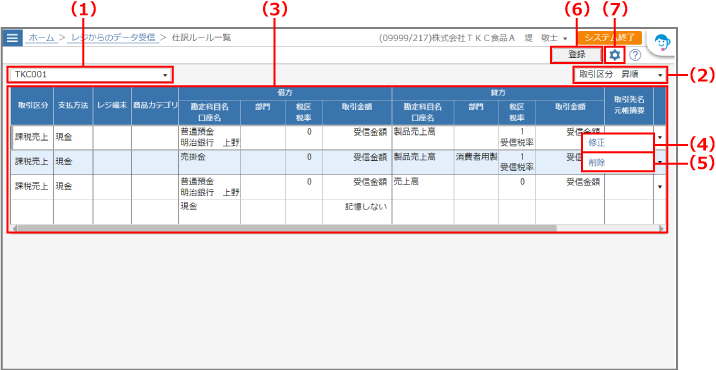Open the user name dropdown arrow
The image size is (716, 370).
pos(565,38)
